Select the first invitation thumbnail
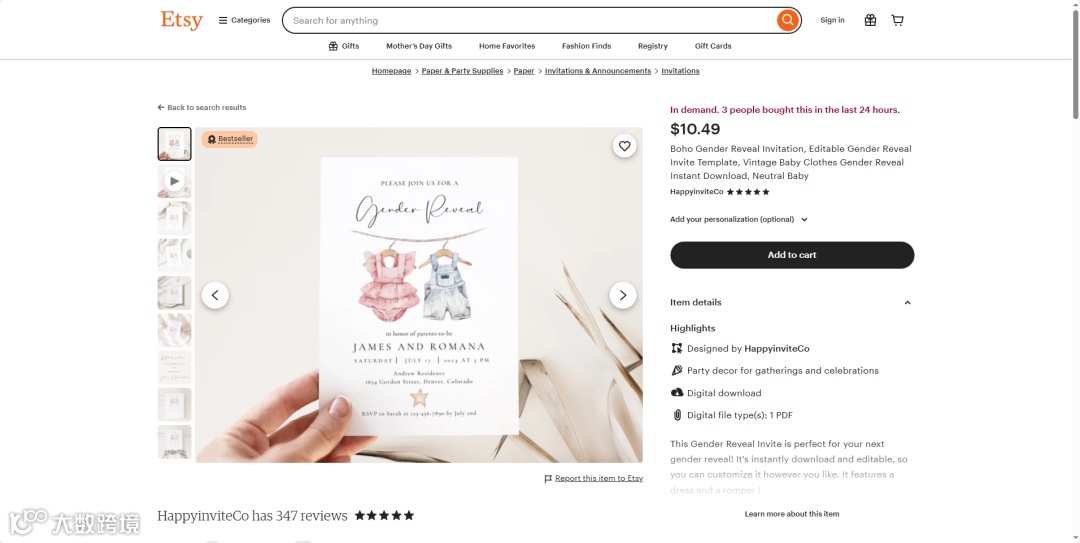 pos(174,144)
